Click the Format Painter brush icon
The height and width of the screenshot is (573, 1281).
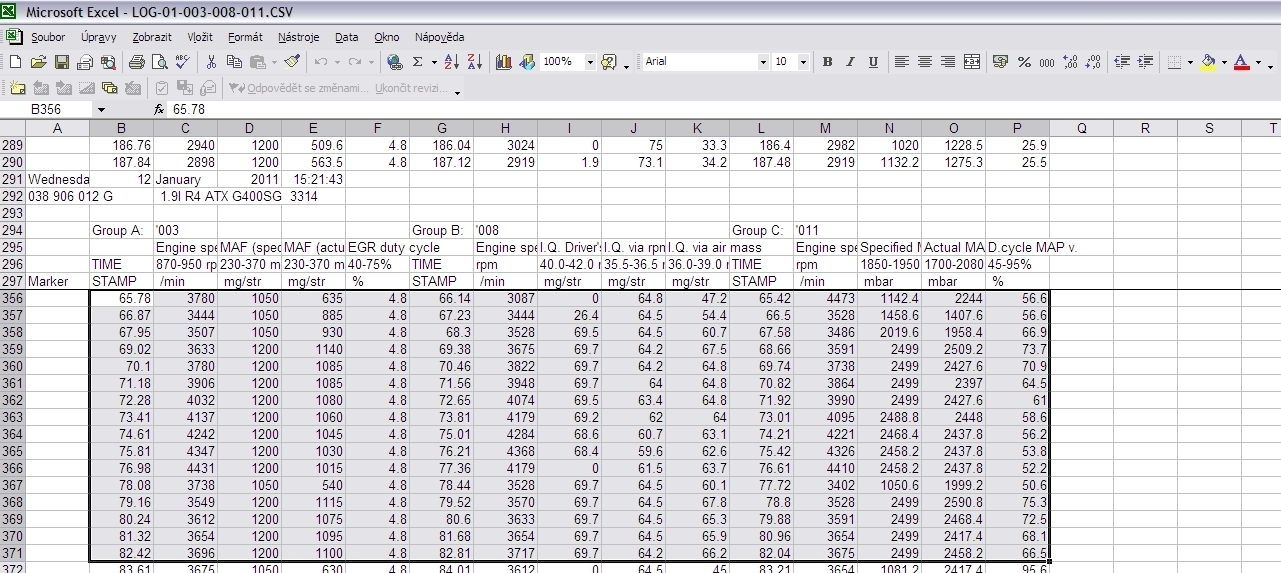292,62
